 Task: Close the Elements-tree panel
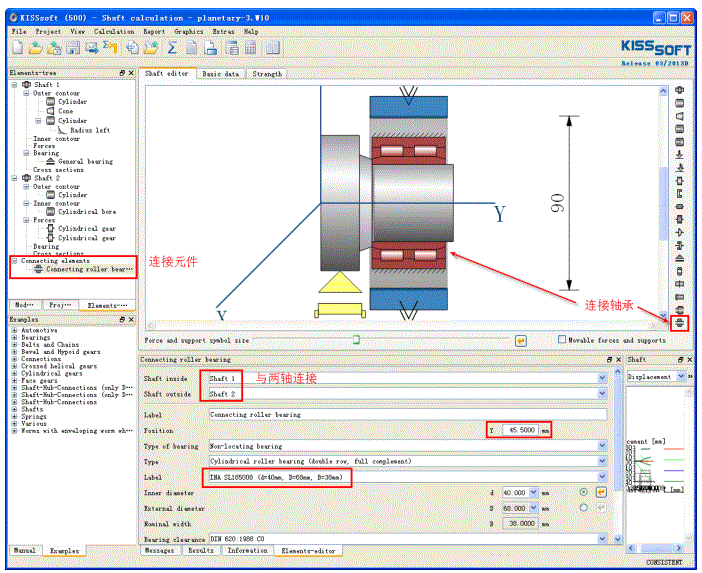point(131,73)
